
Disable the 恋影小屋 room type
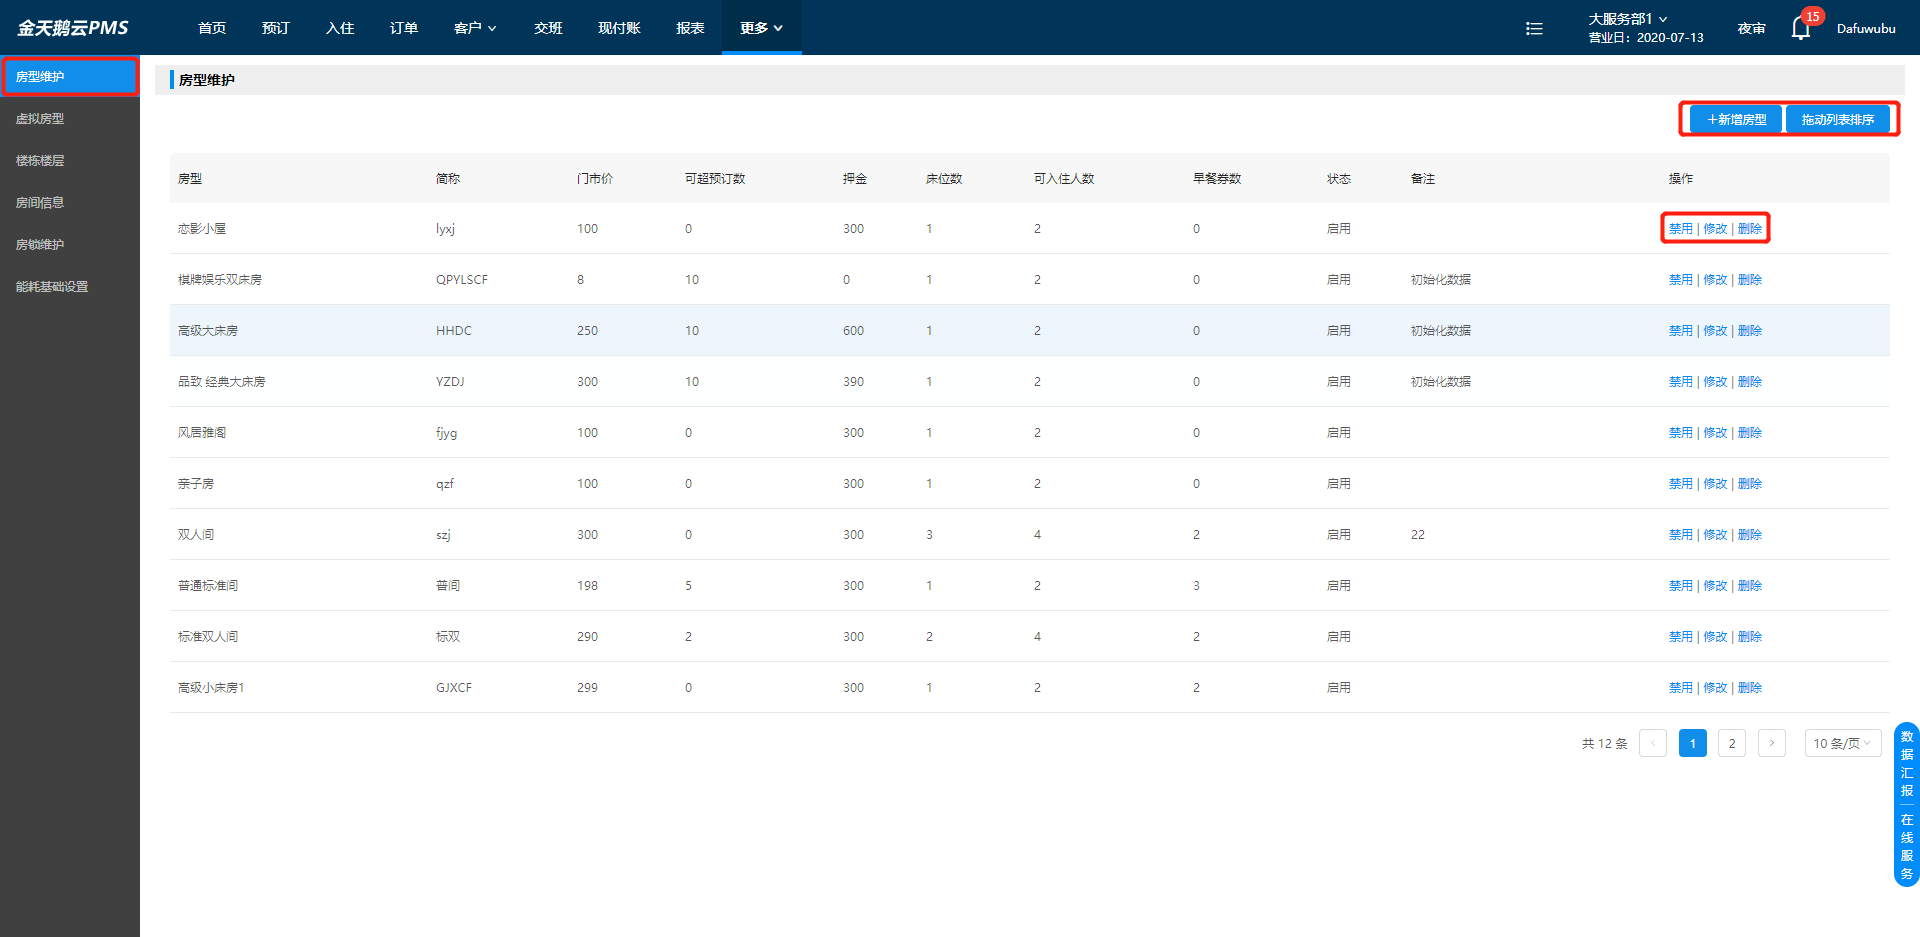point(1681,229)
